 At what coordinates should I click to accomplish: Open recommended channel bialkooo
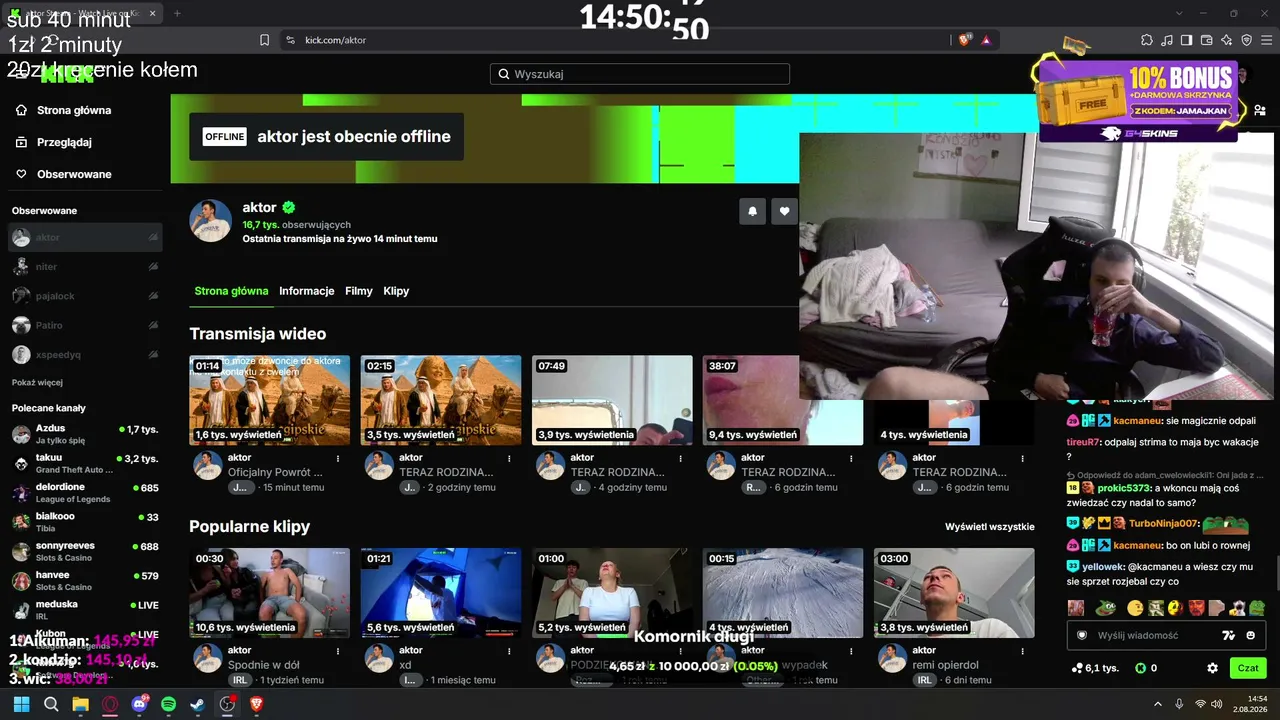tap(85, 522)
